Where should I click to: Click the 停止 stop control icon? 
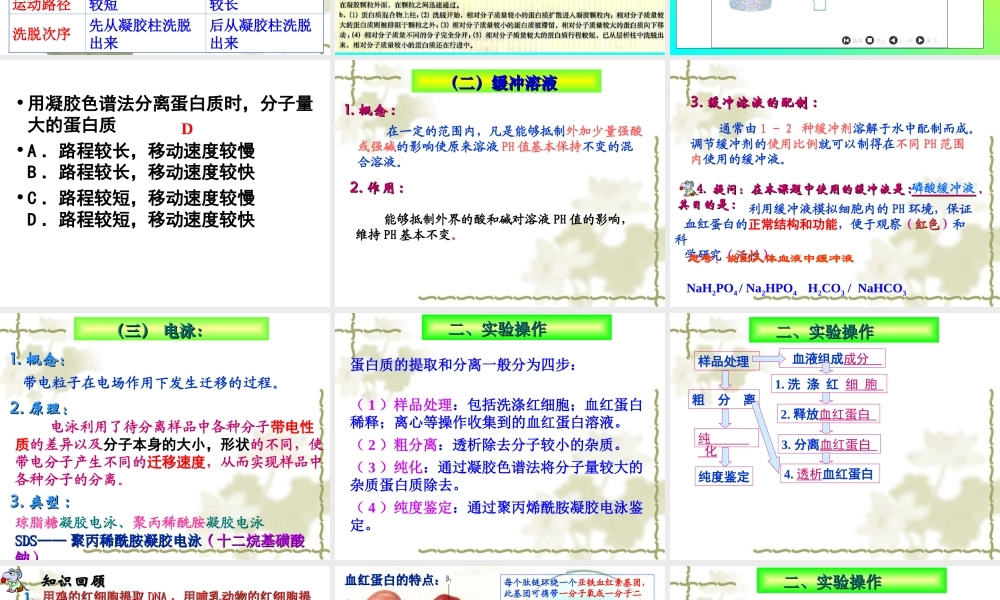869,41
